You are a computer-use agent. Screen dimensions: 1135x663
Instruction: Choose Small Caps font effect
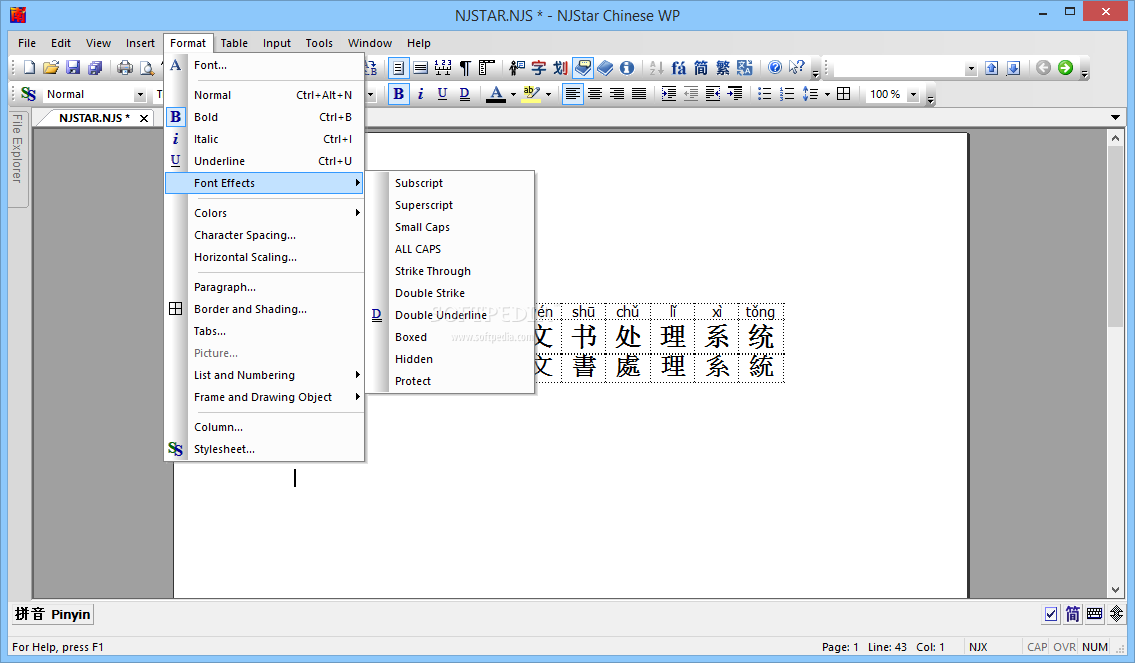point(450,227)
